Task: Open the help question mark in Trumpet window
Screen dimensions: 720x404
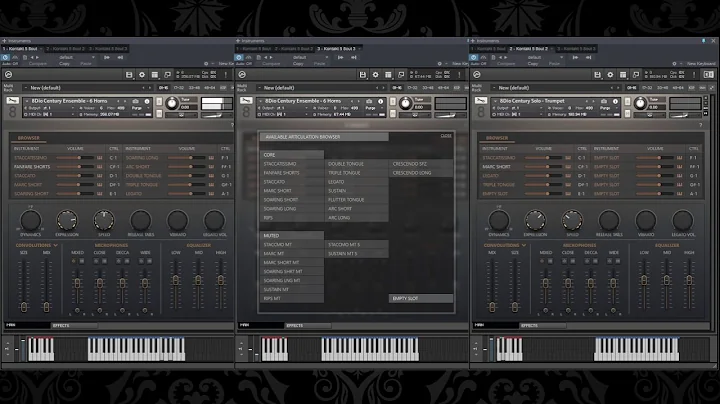Action: [x=700, y=125]
